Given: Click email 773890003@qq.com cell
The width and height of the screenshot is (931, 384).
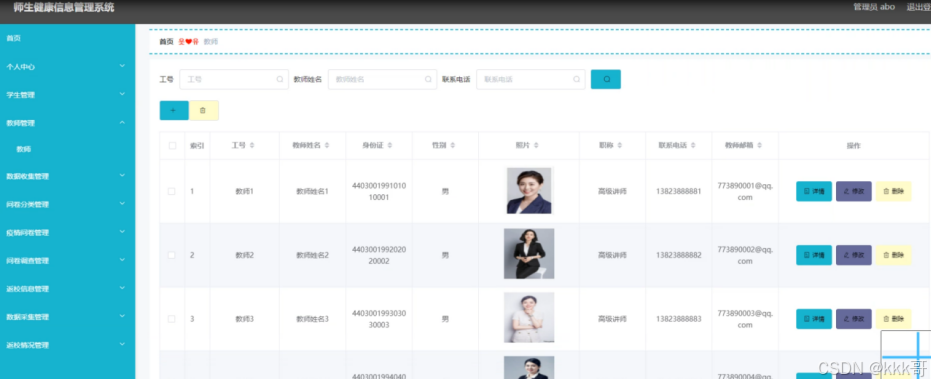Looking at the screenshot, I should click(x=745, y=319).
